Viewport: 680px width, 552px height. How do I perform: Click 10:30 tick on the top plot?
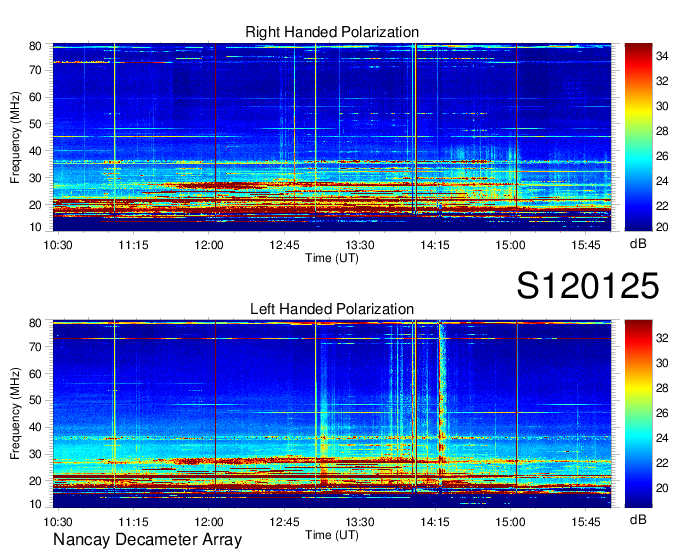coord(58,245)
